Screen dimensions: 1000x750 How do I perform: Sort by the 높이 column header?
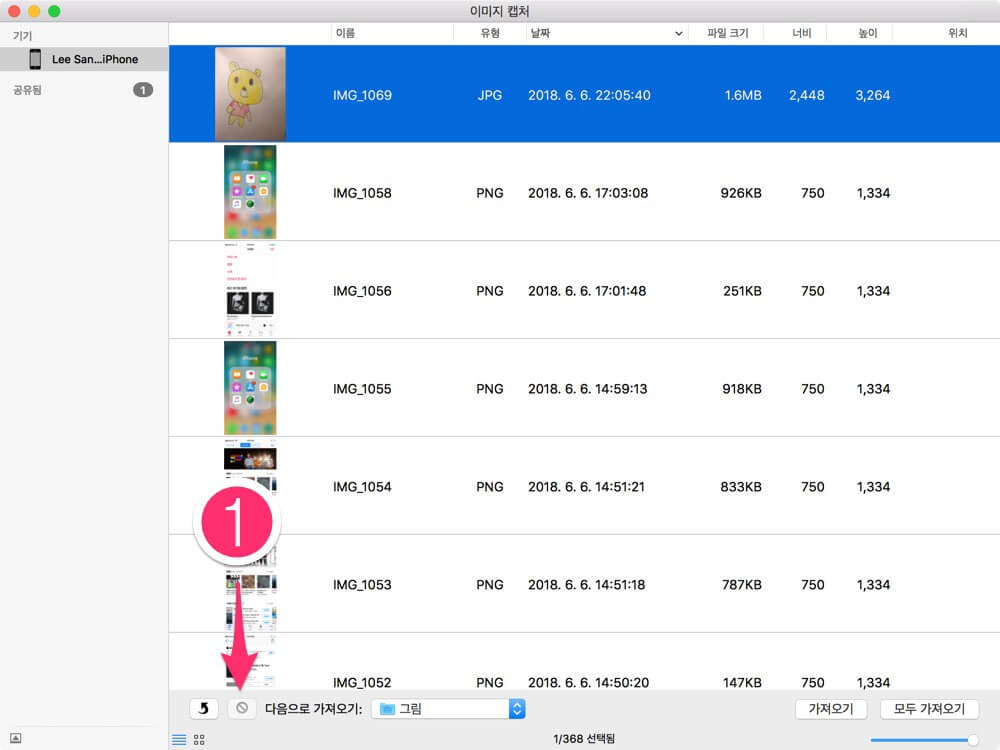click(868, 33)
